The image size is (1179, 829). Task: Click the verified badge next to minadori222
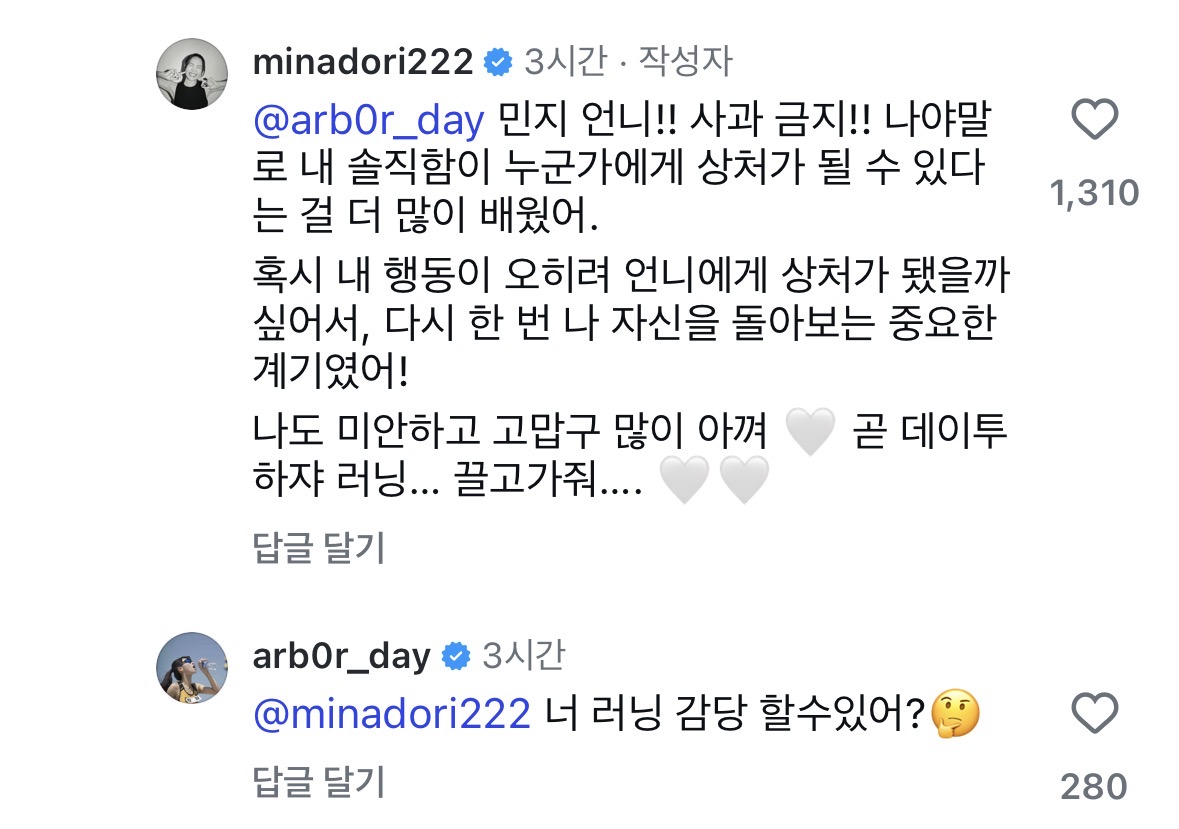(x=498, y=62)
